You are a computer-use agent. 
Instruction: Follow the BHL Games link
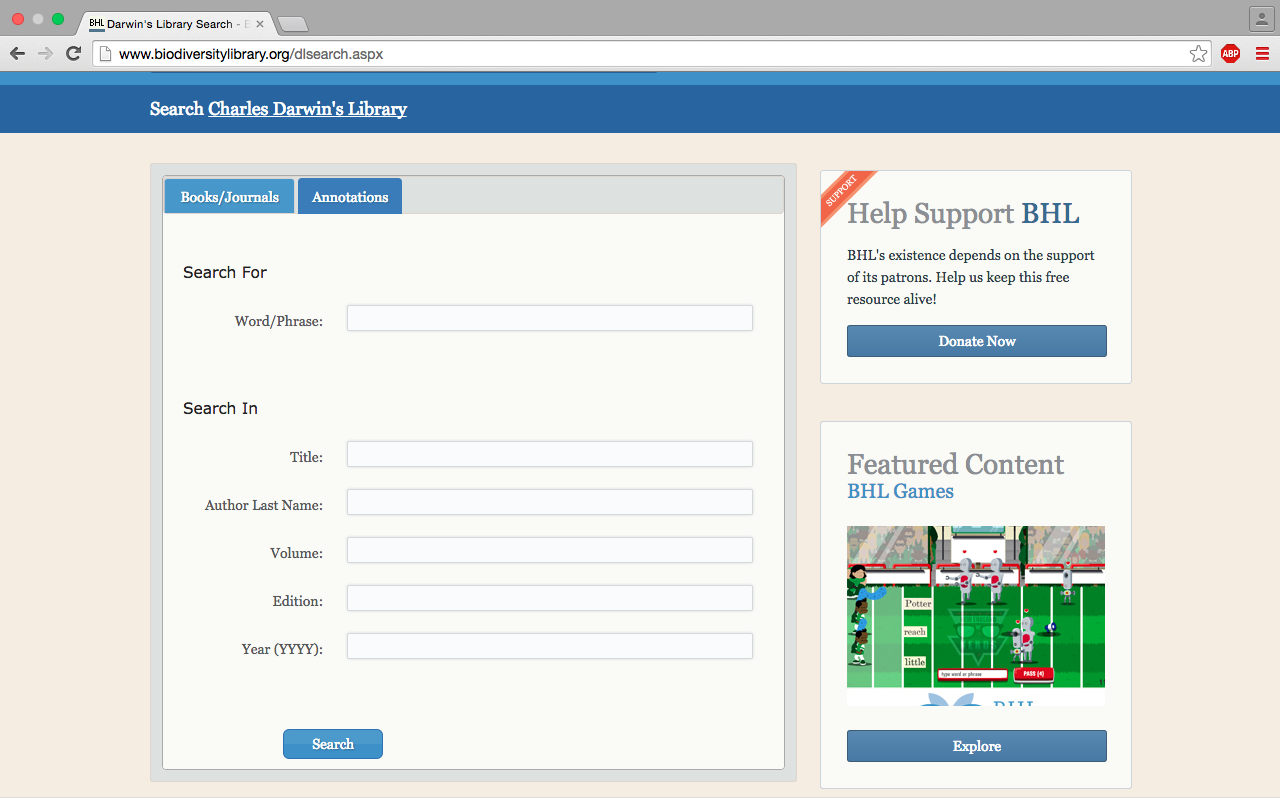[900, 491]
